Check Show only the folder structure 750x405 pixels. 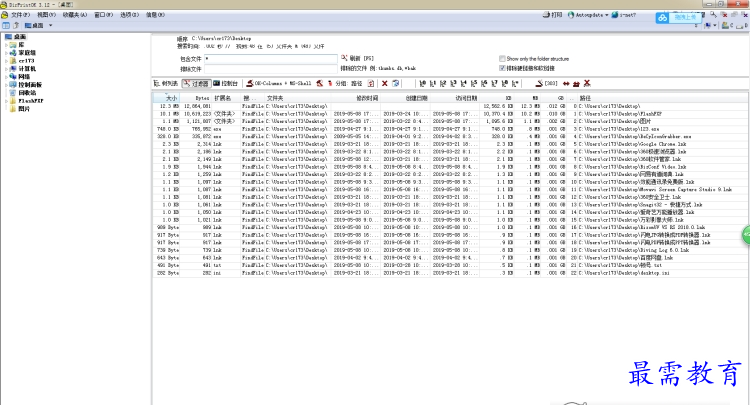(502, 59)
